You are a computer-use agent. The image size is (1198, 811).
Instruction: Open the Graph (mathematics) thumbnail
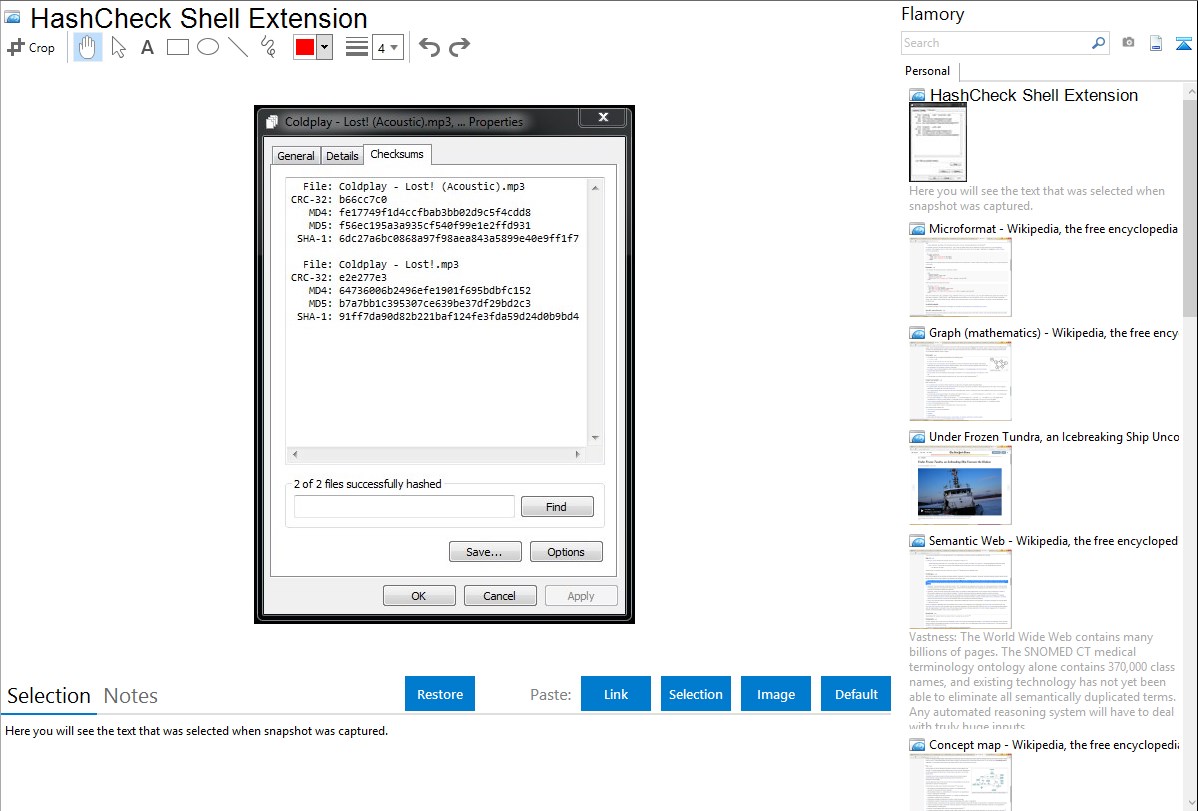(960, 381)
